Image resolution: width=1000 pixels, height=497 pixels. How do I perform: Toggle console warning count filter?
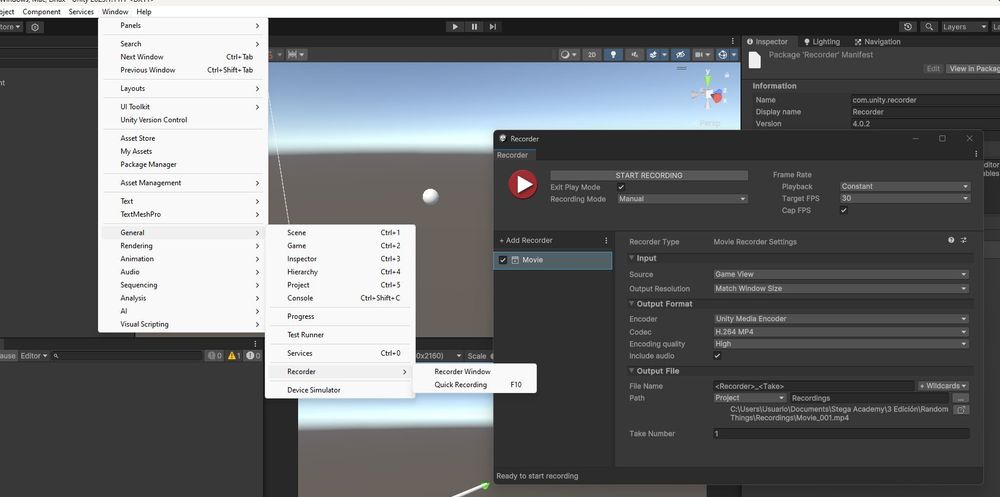pyautogui.click(x=234, y=355)
